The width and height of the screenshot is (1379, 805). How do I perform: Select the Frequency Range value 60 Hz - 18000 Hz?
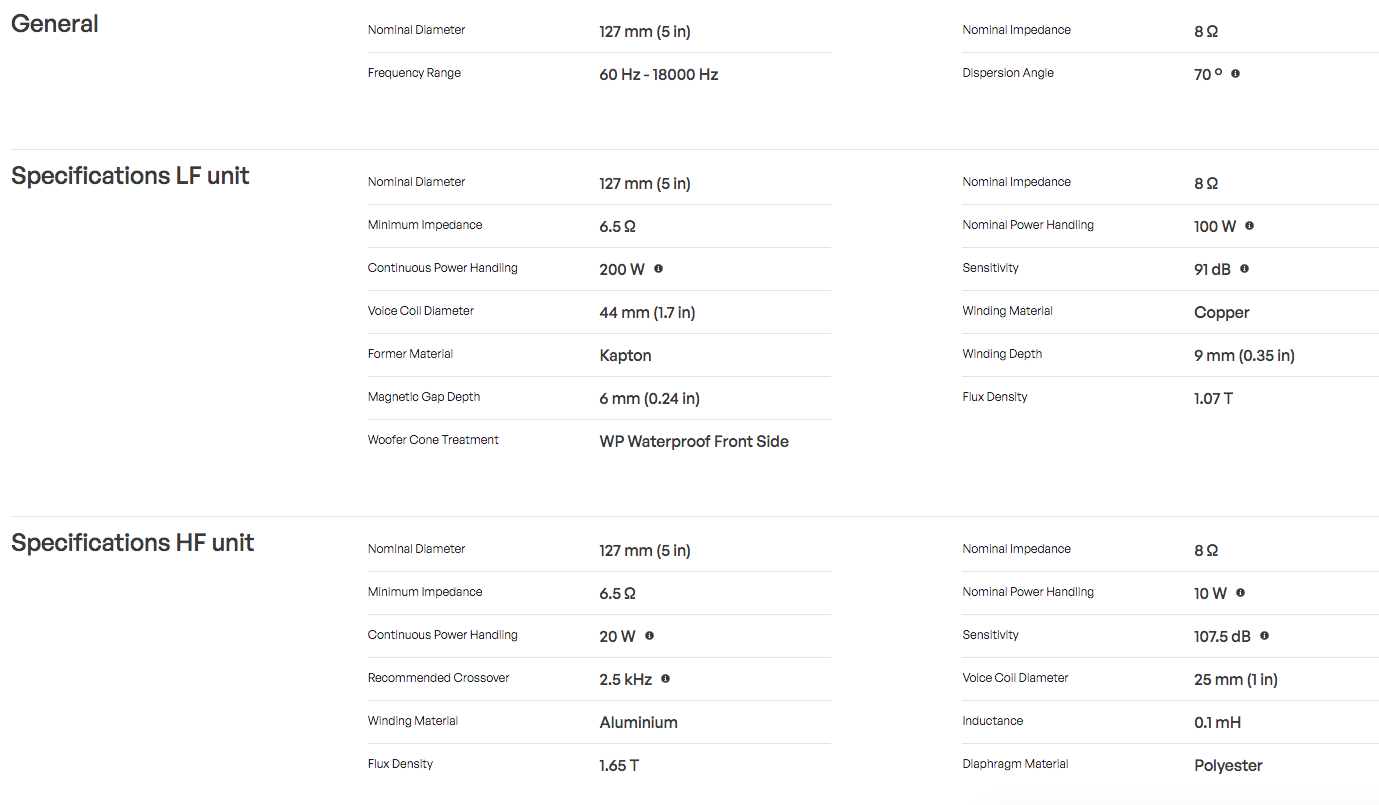[659, 74]
